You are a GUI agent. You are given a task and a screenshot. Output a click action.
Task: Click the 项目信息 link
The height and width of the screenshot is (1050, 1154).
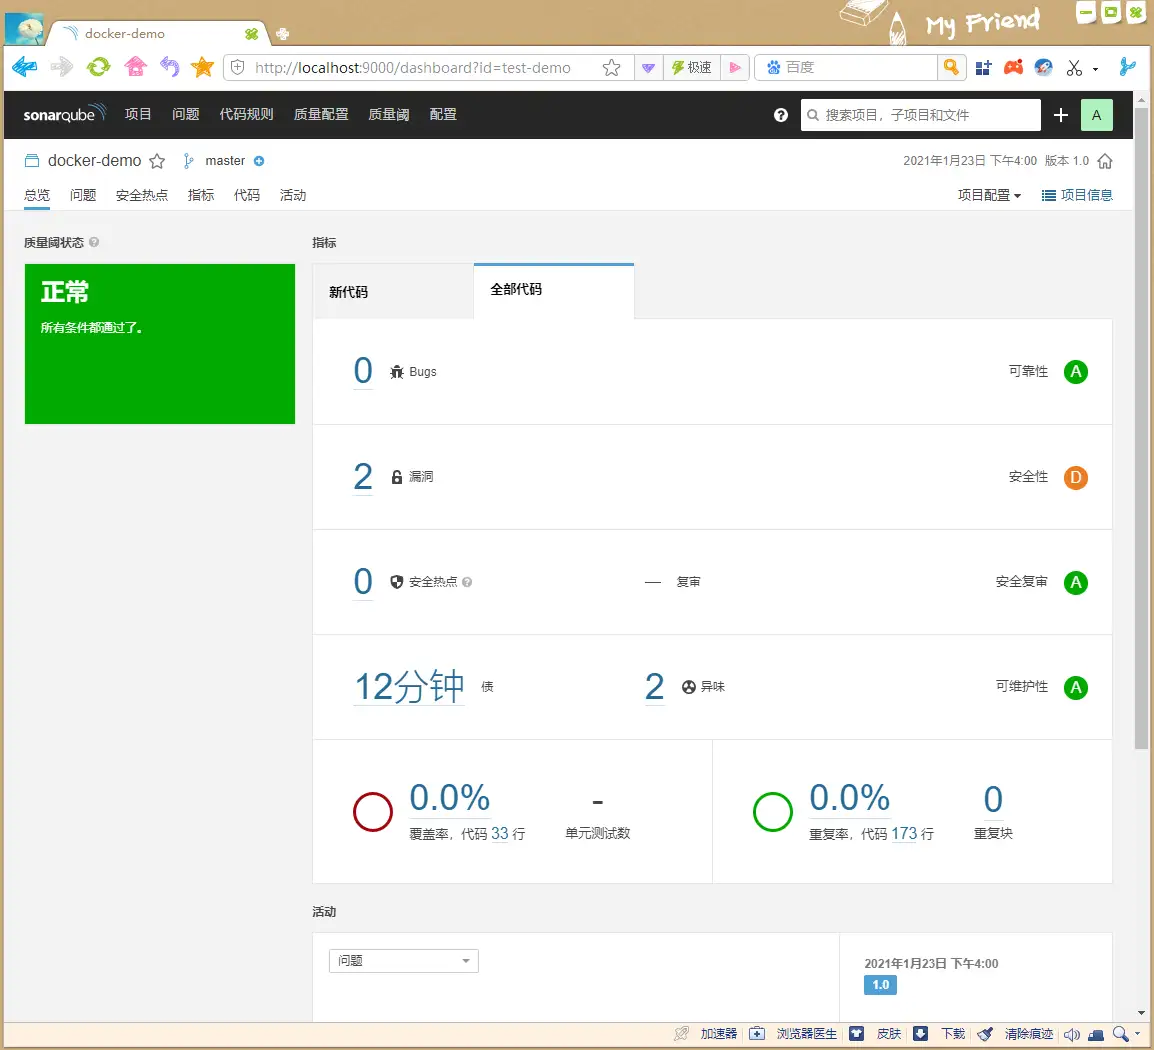click(x=1077, y=195)
